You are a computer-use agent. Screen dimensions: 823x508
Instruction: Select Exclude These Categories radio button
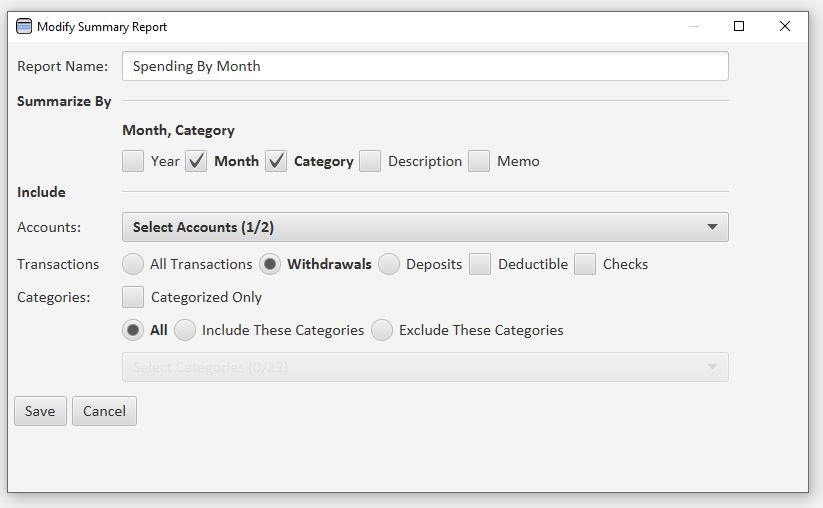[382, 330]
